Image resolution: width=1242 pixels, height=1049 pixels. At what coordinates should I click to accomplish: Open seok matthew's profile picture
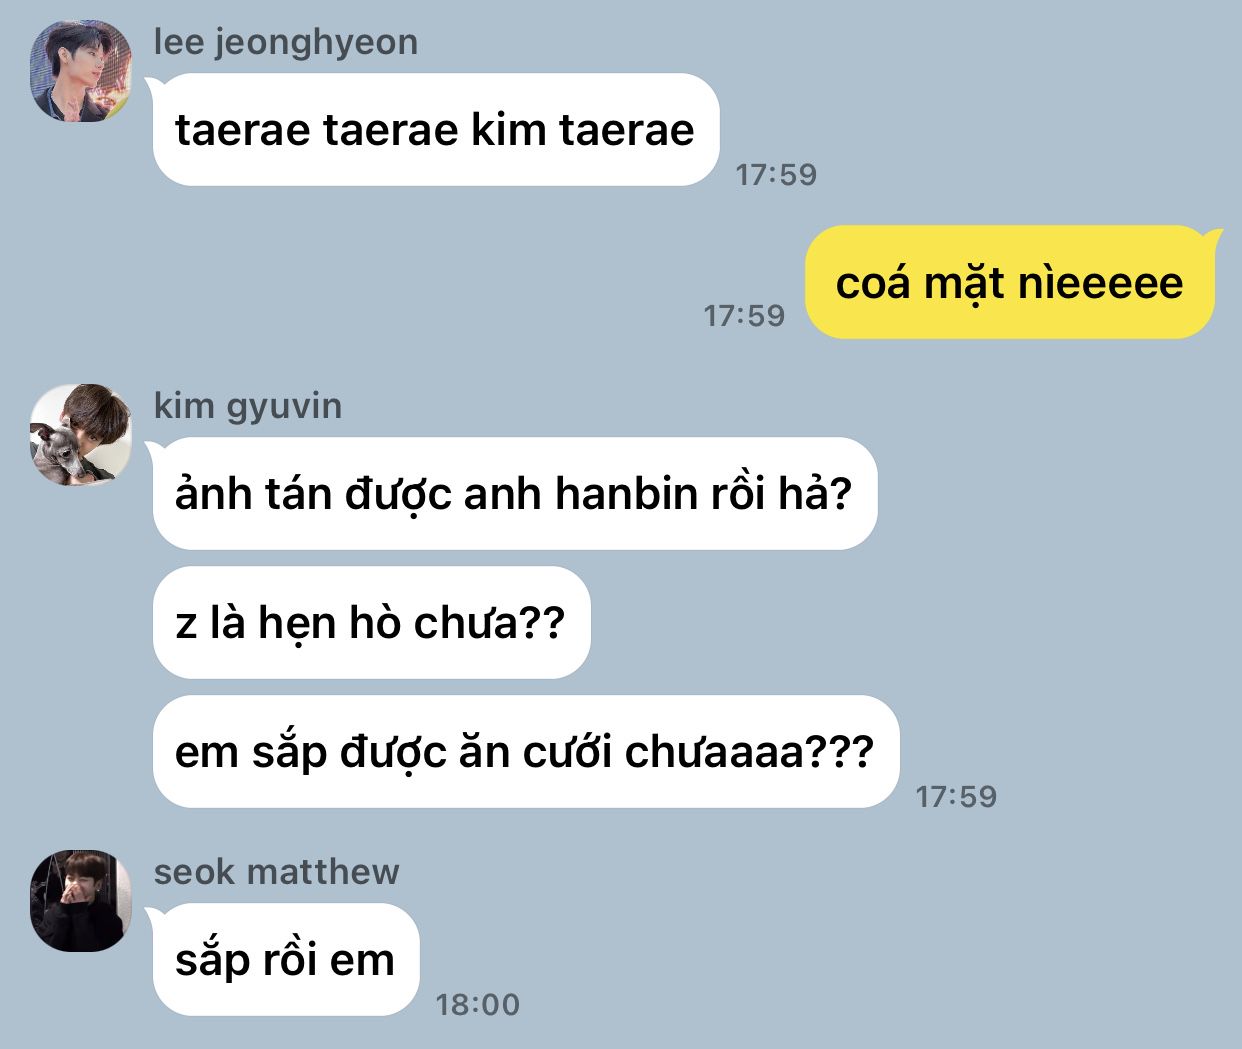pos(81,900)
